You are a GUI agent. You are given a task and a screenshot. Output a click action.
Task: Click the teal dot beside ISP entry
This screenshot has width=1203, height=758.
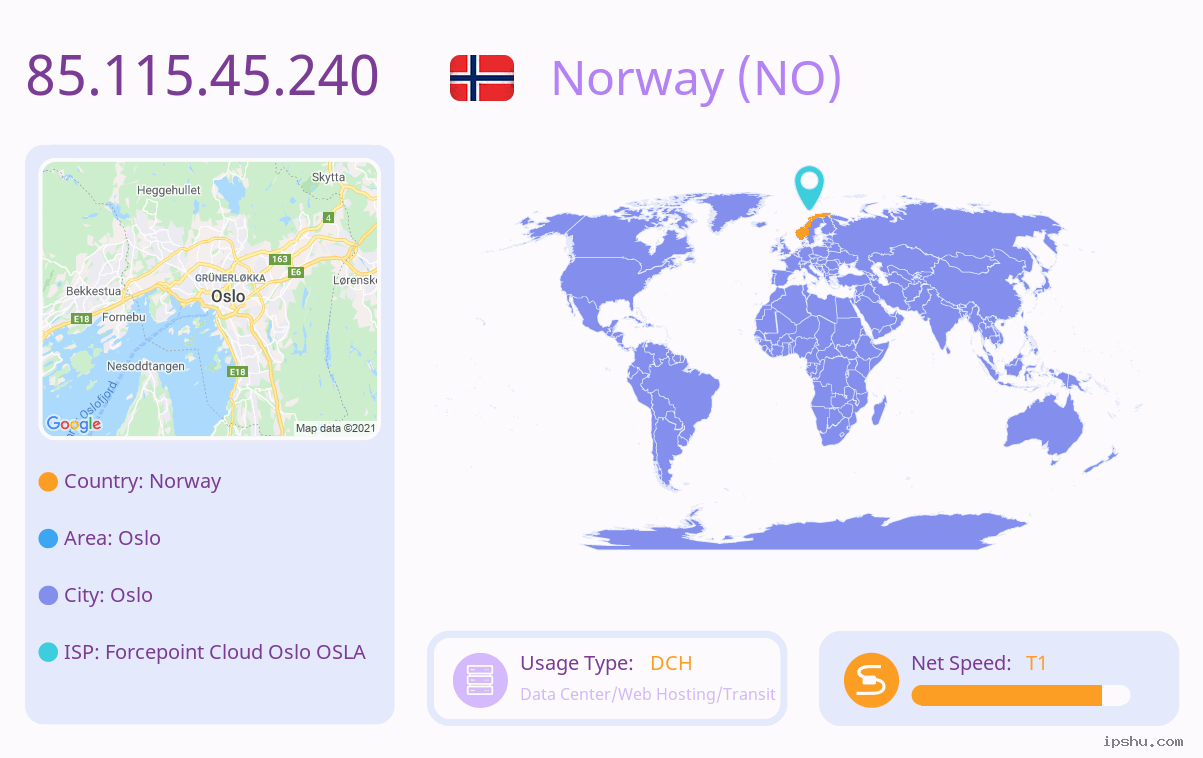point(48,653)
